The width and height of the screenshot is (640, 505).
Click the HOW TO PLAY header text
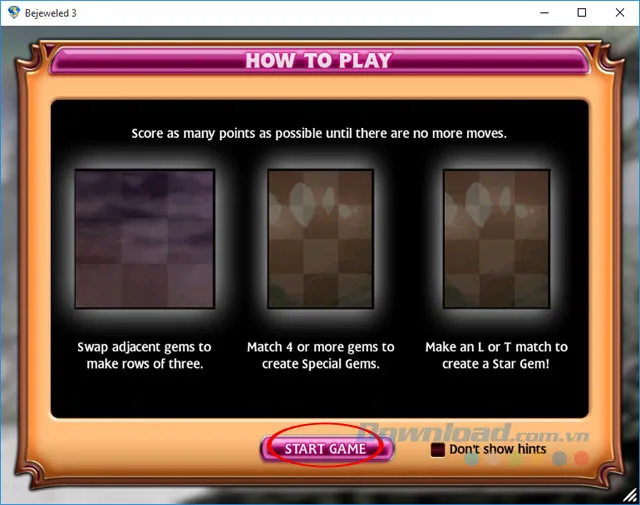point(319,61)
